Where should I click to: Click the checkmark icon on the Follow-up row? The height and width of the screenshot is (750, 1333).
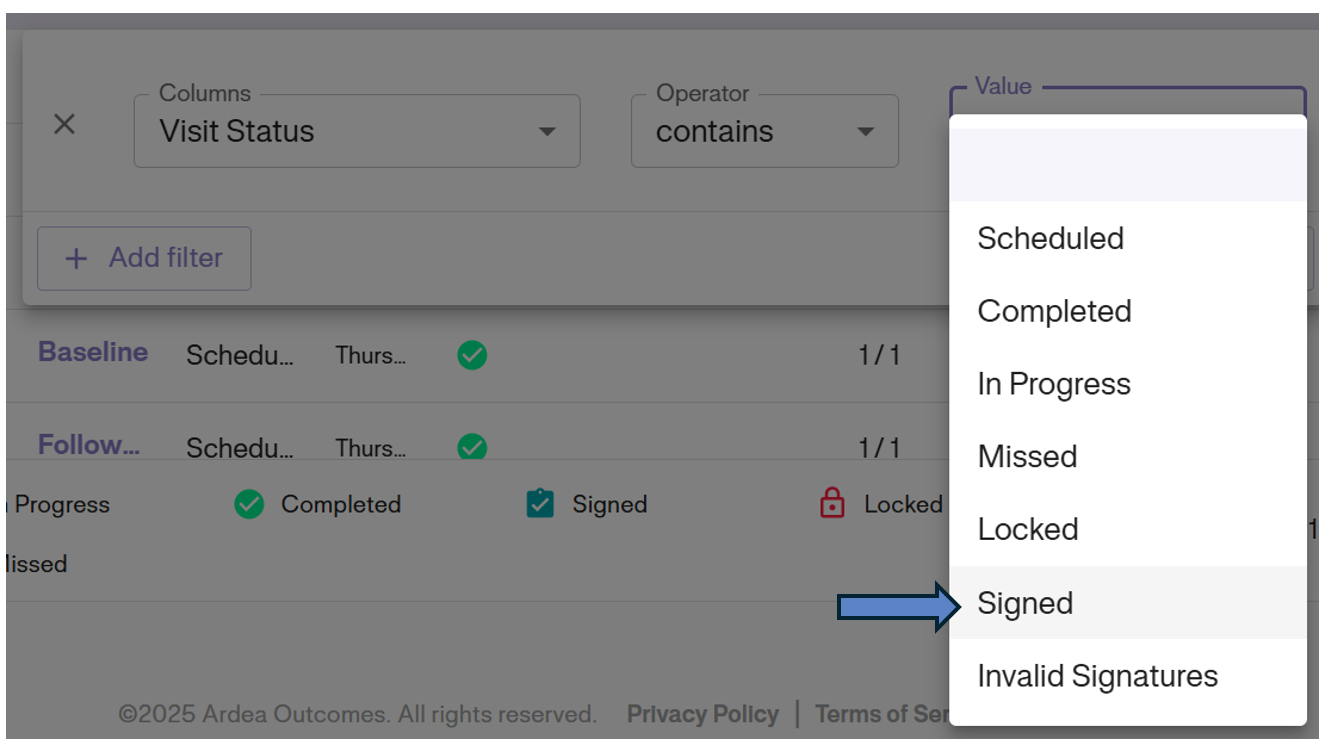(x=471, y=448)
